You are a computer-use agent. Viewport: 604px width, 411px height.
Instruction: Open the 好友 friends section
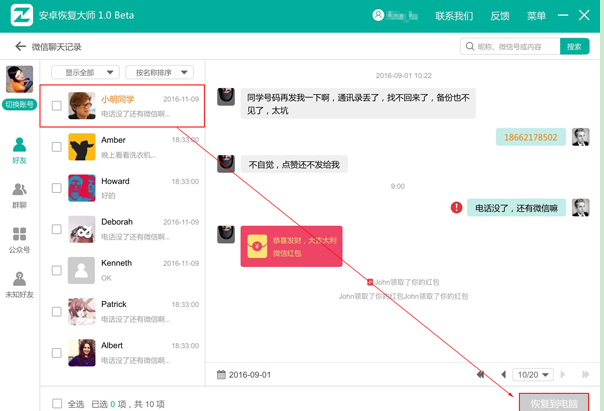coord(19,151)
